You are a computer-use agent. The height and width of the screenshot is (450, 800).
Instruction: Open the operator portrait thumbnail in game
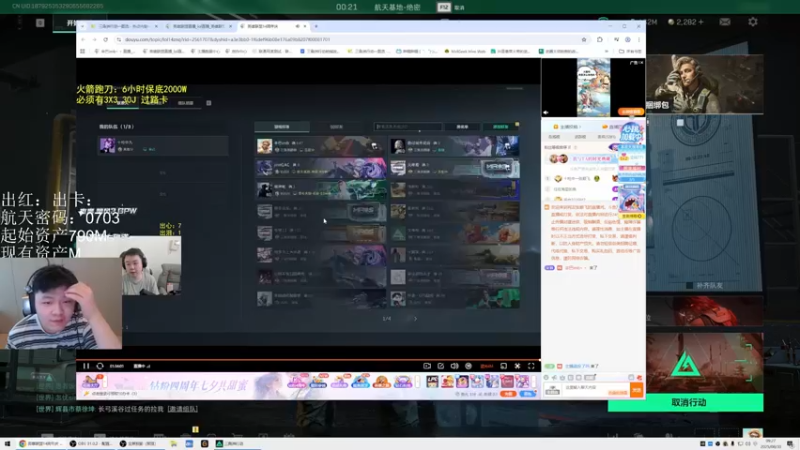[705, 84]
